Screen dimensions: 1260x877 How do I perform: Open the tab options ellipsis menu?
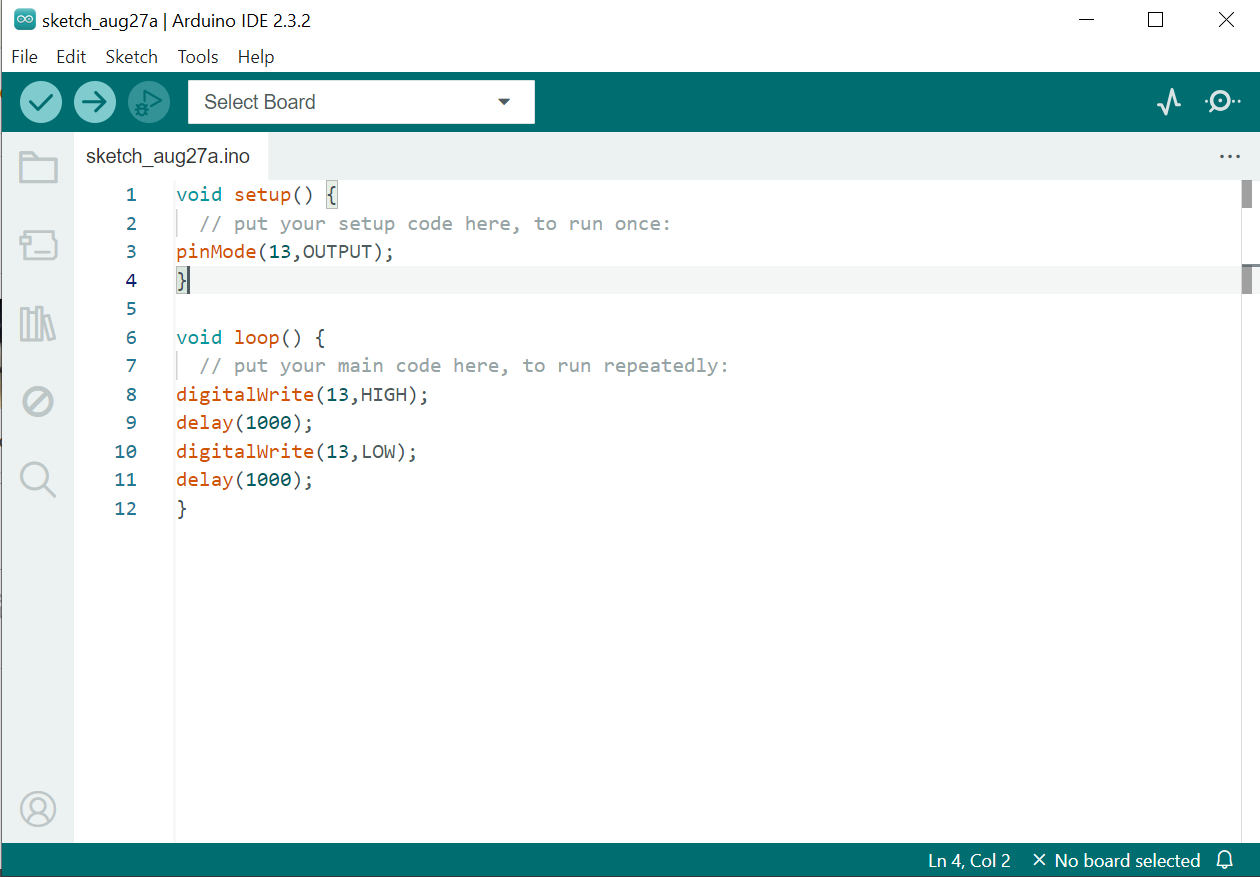coord(1230,157)
